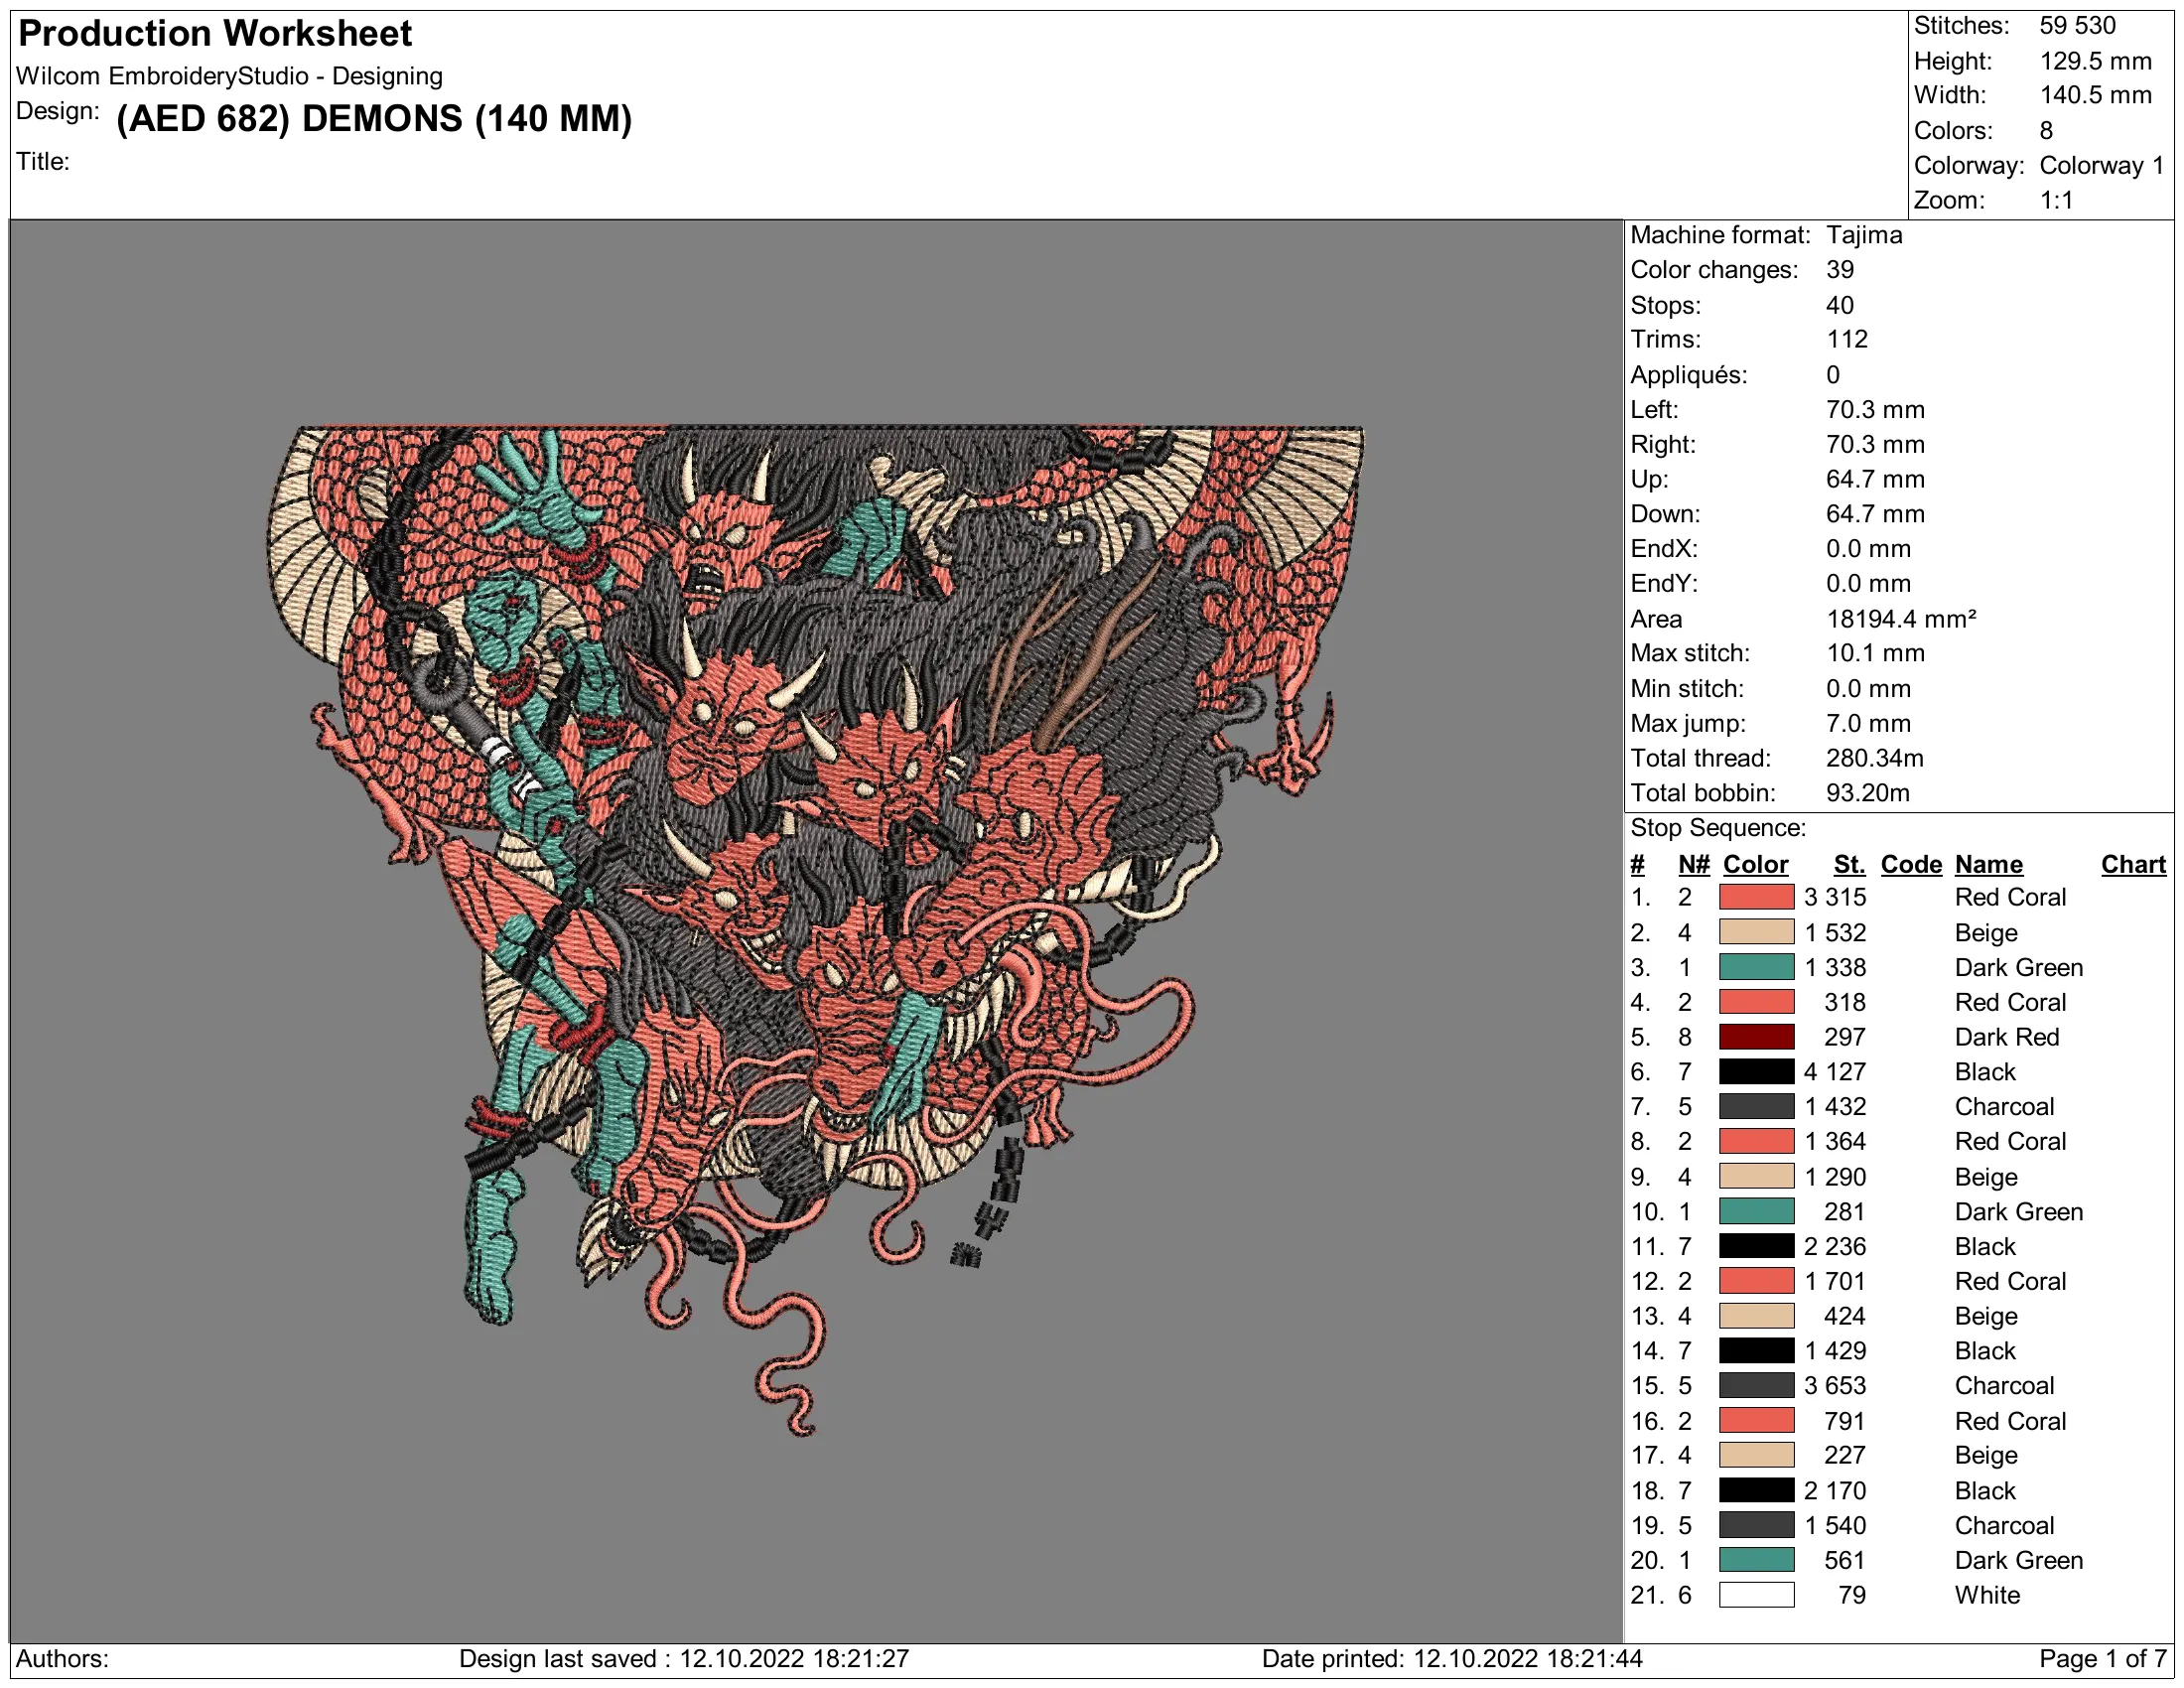Click the width value '140.5 mm'

click(x=2096, y=95)
